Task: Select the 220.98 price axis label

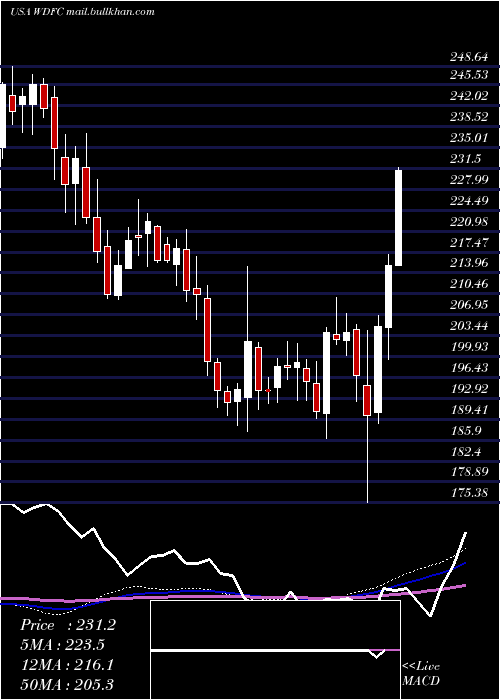Action: (469, 221)
